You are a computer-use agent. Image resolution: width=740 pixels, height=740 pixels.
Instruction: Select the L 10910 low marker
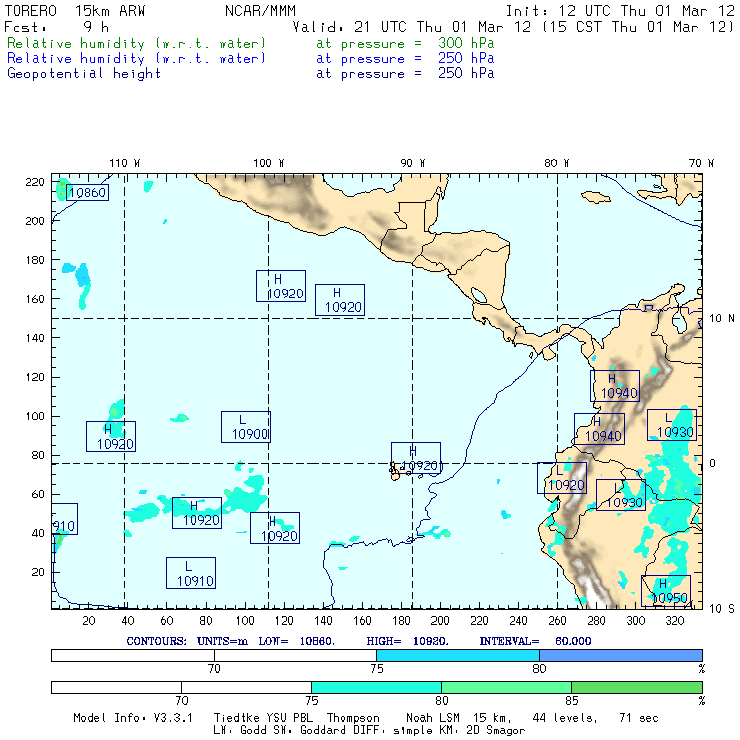[191, 573]
